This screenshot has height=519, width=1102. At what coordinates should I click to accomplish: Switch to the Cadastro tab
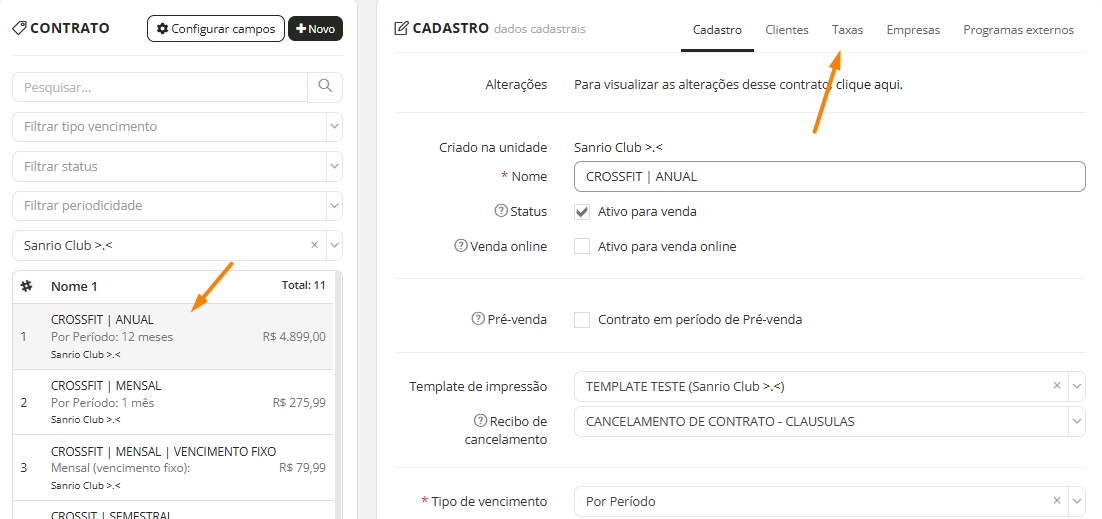point(717,30)
